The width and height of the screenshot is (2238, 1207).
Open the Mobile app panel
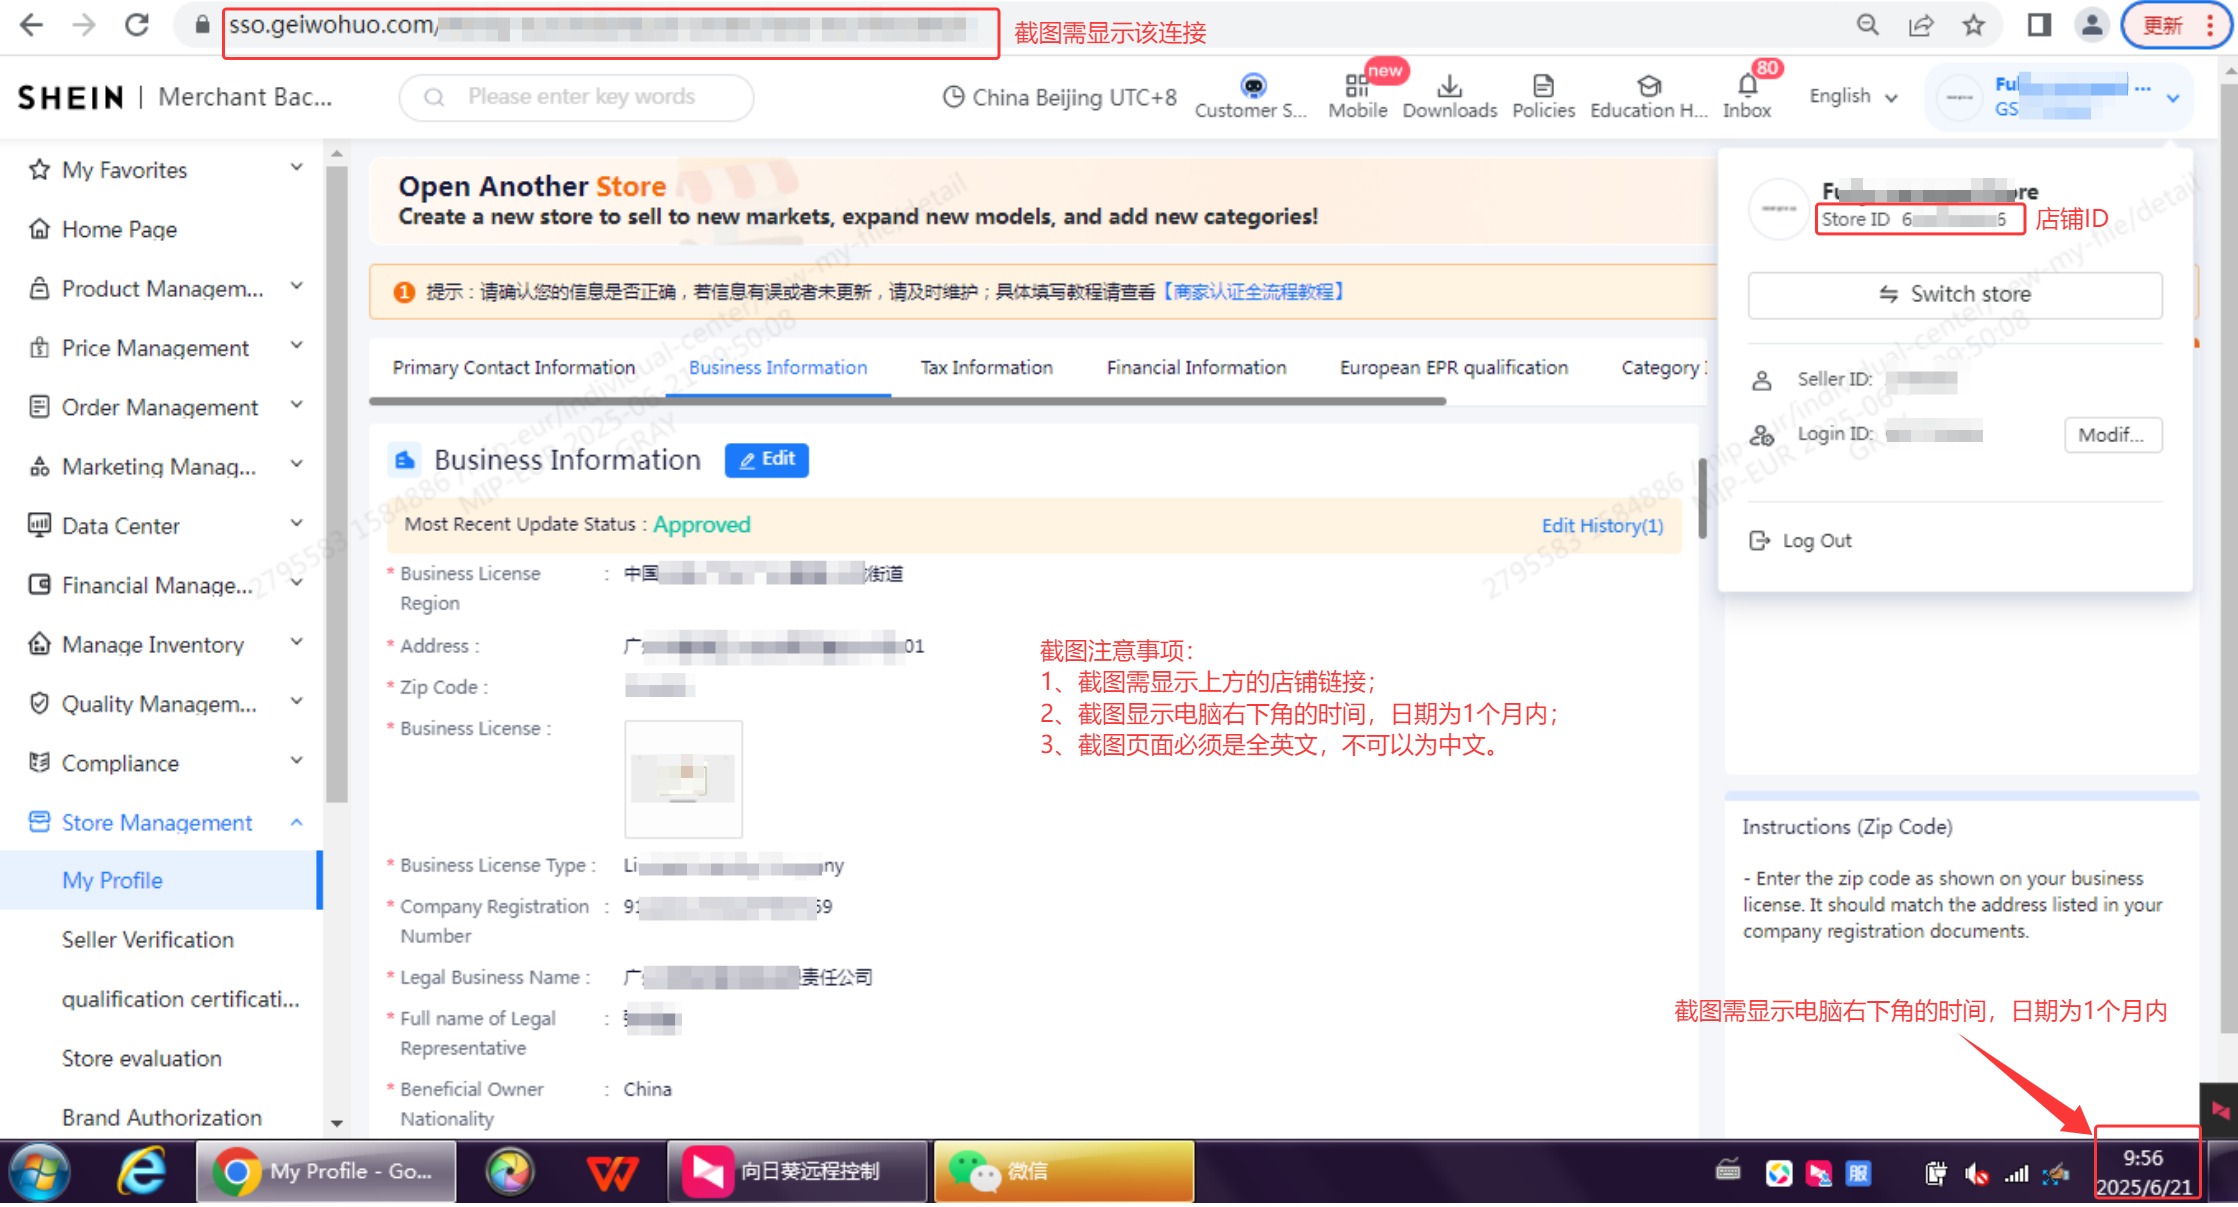(1358, 95)
